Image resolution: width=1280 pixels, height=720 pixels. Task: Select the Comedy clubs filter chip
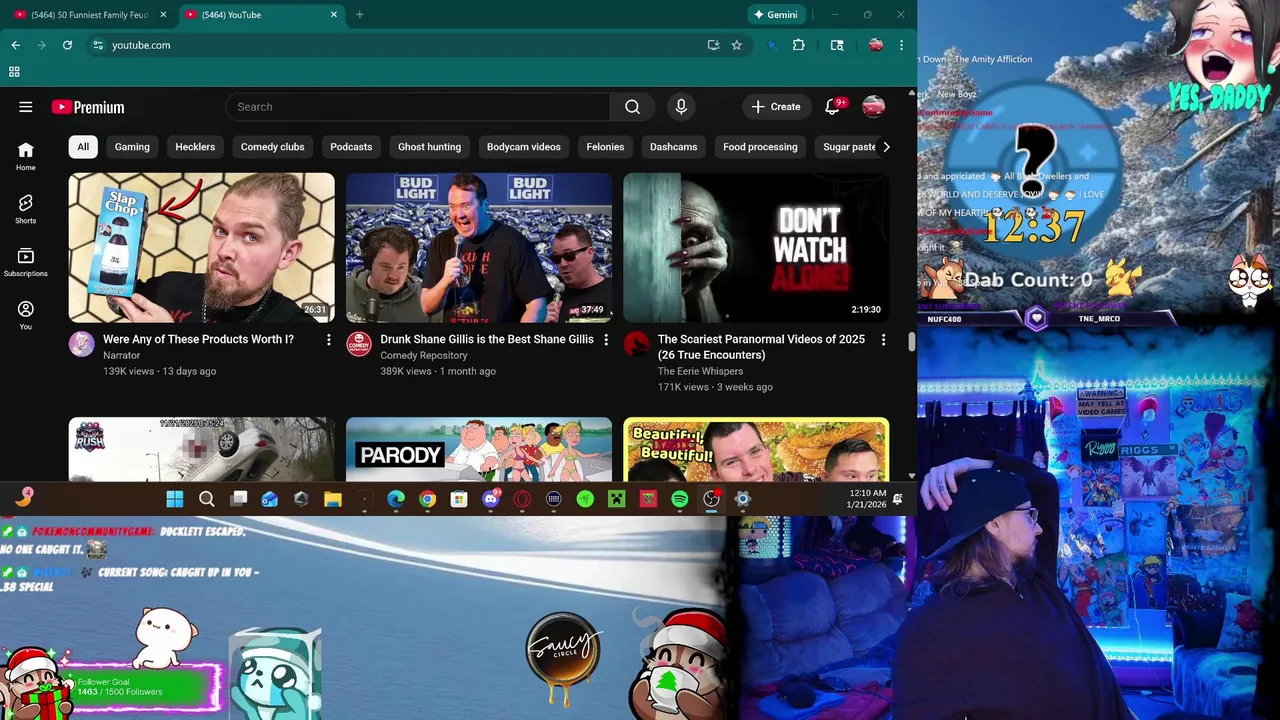click(272, 147)
